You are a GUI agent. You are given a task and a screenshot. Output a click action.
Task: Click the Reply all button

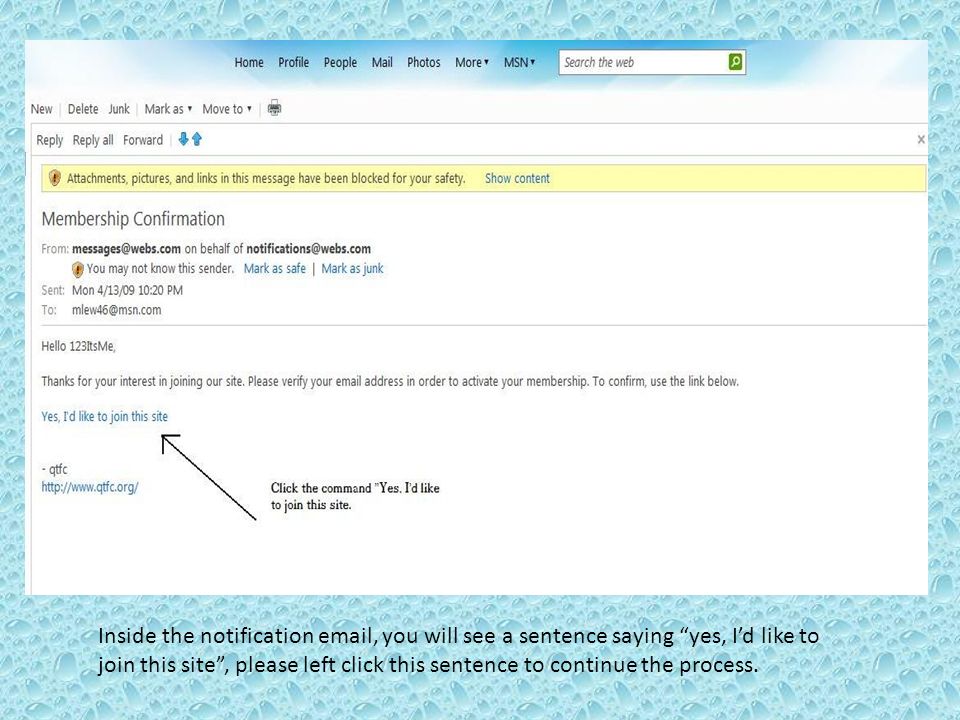click(93, 140)
